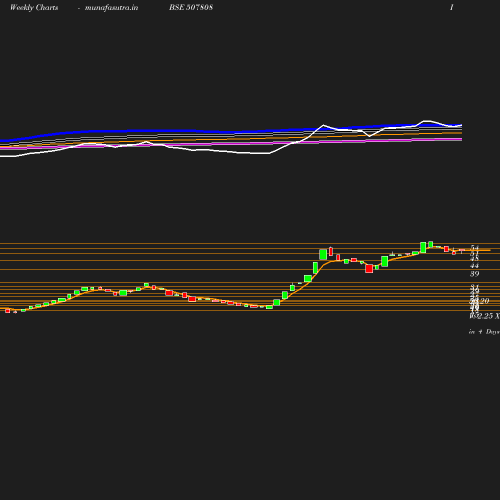Click the "Weekly Charts" title text
500x500 pixels.
click(x=34, y=8)
